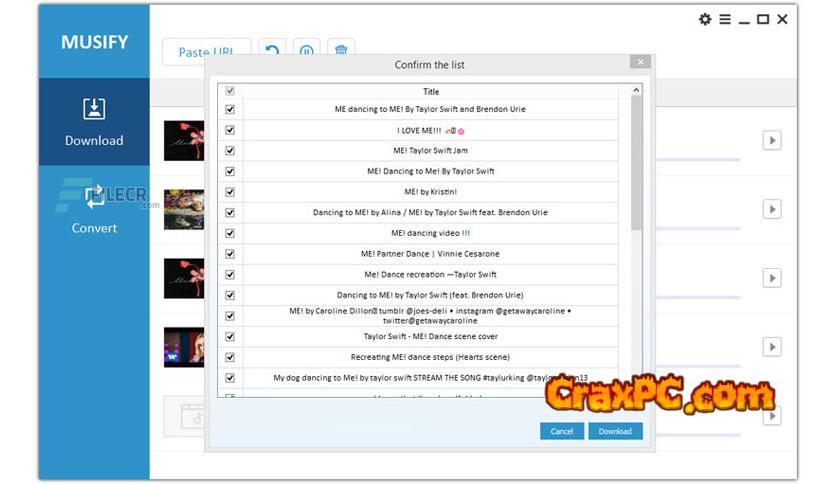Click the Cancel button
Viewport: 836px width, 484px height.
click(x=562, y=431)
